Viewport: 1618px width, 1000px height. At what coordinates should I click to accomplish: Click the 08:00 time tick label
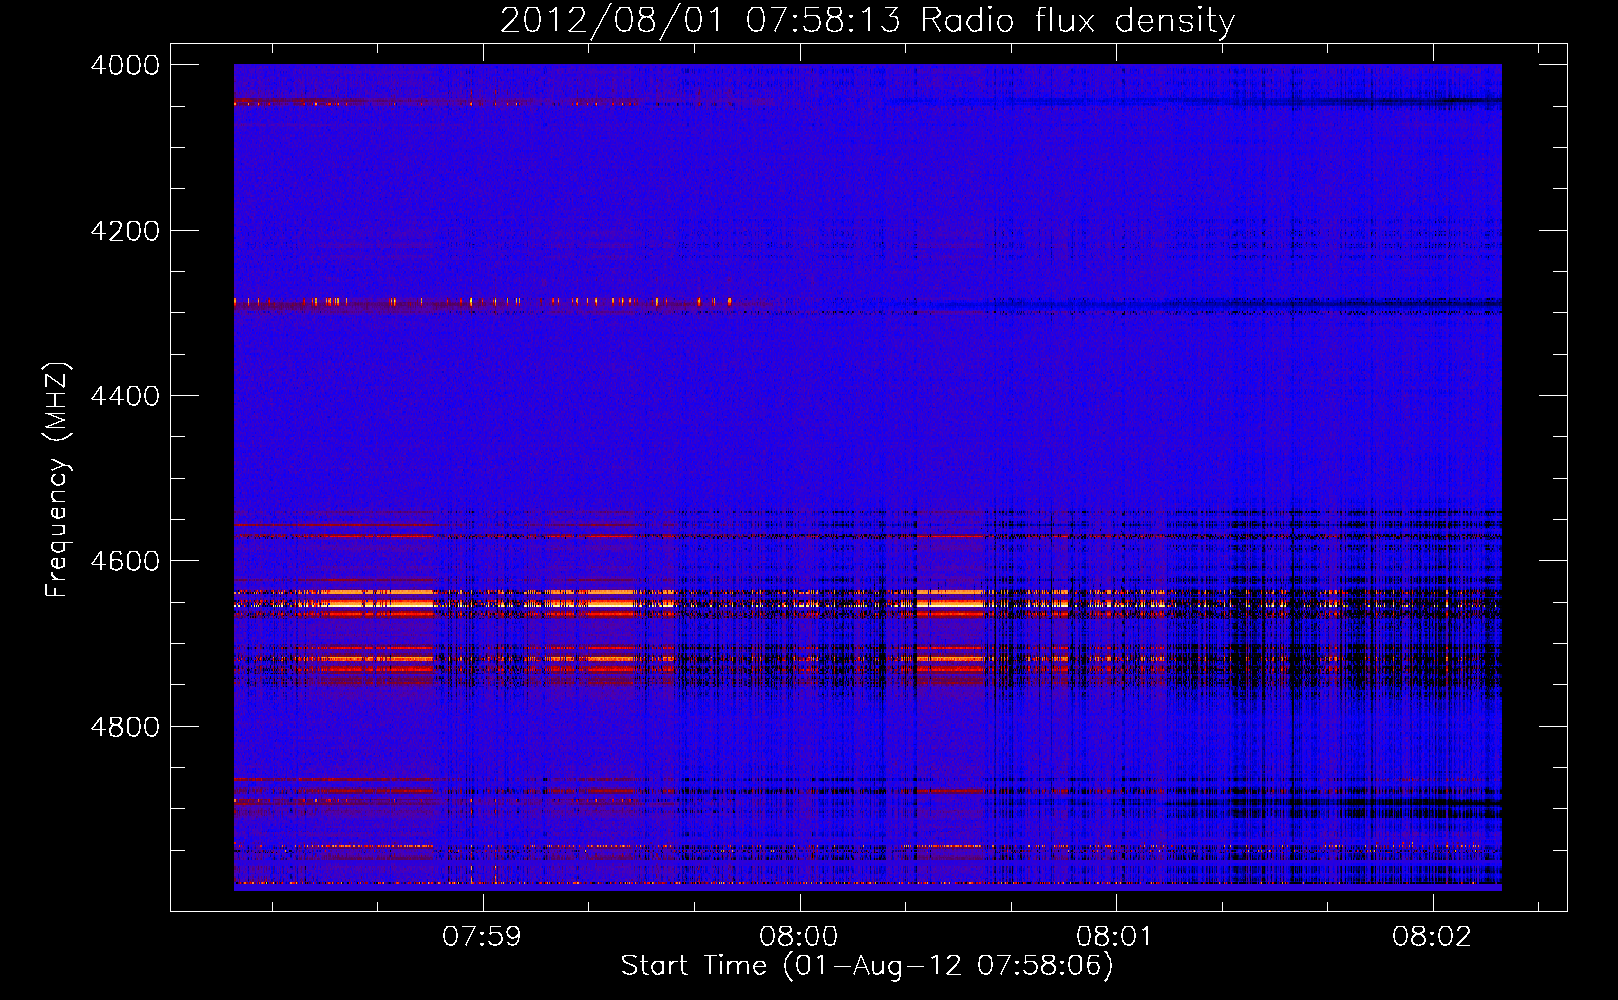pos(798,937)
